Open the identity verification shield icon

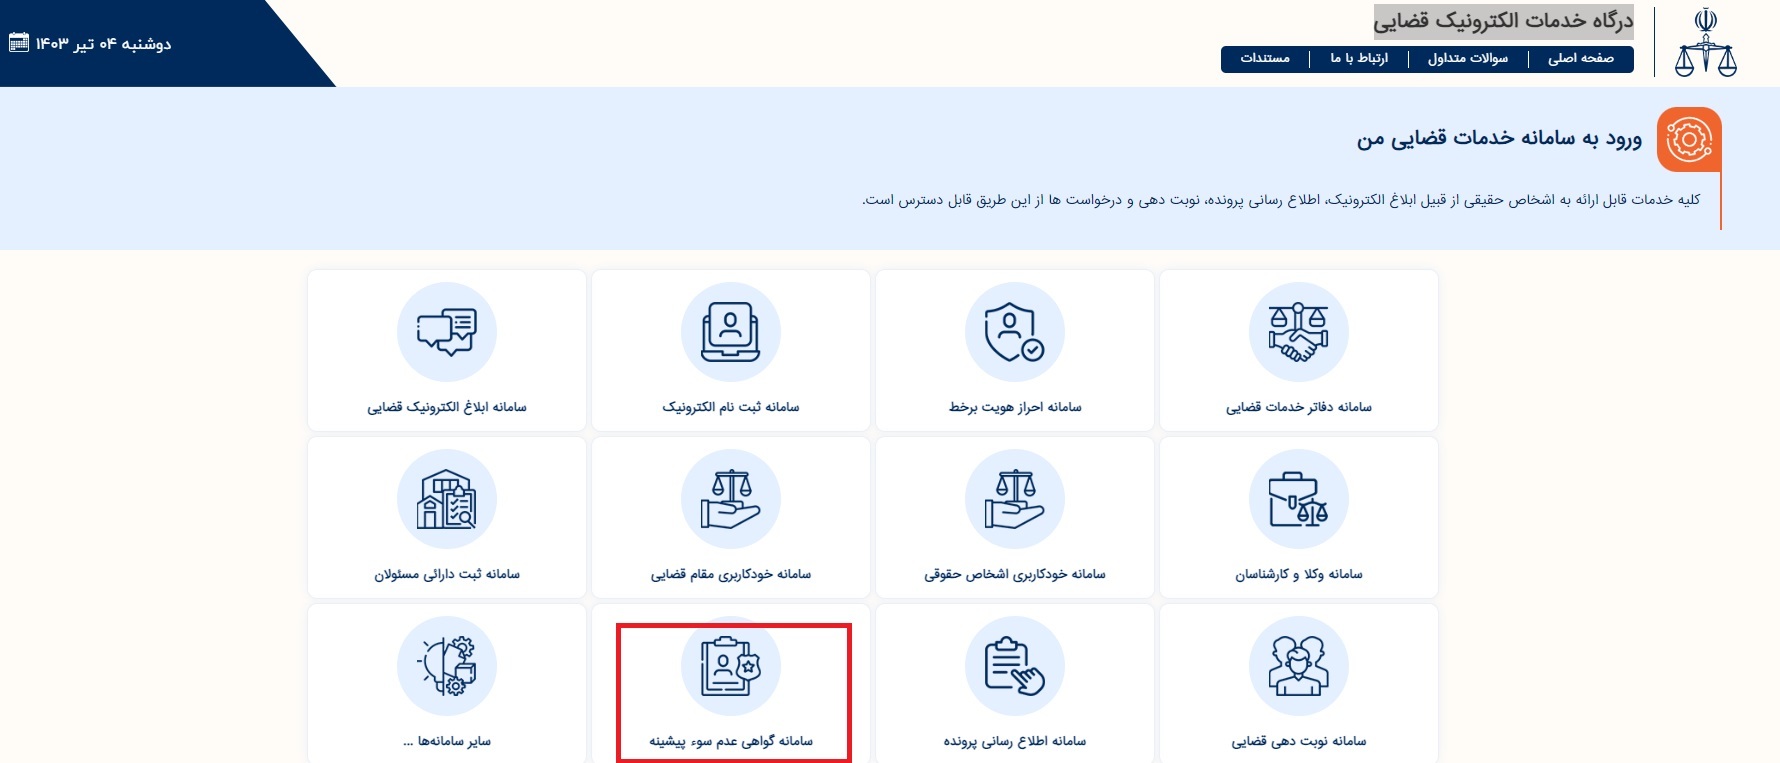tap(1014, 332)
